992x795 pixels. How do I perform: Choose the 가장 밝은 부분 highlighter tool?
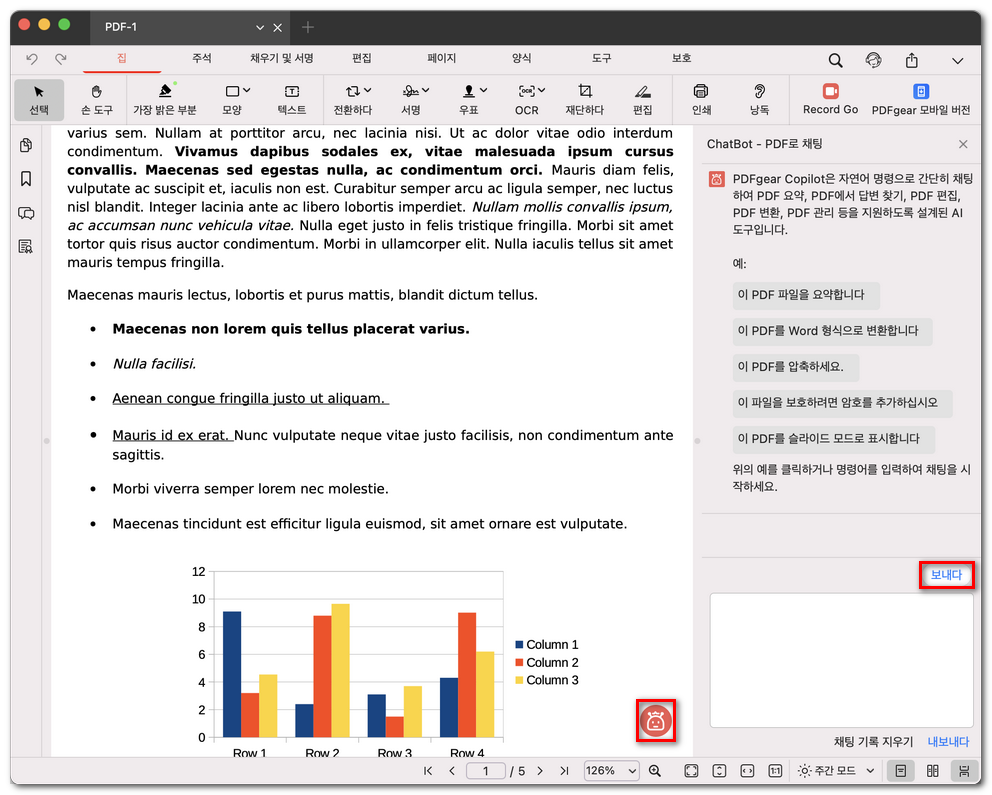click(164, 99)
